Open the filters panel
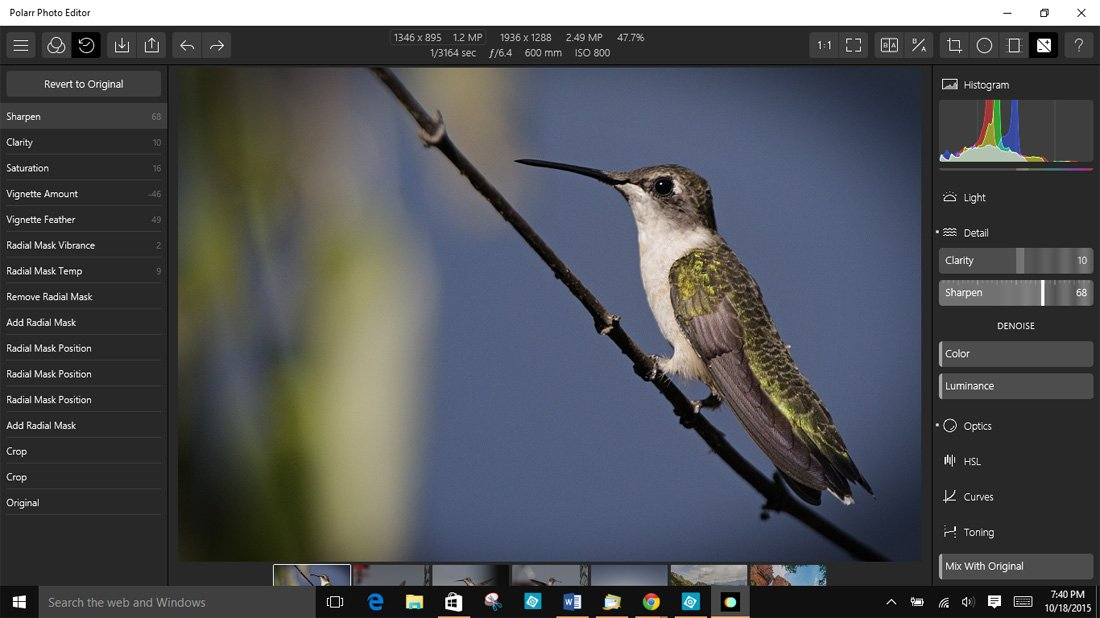This screenshot has height=618, width=1100. [56, 45]
